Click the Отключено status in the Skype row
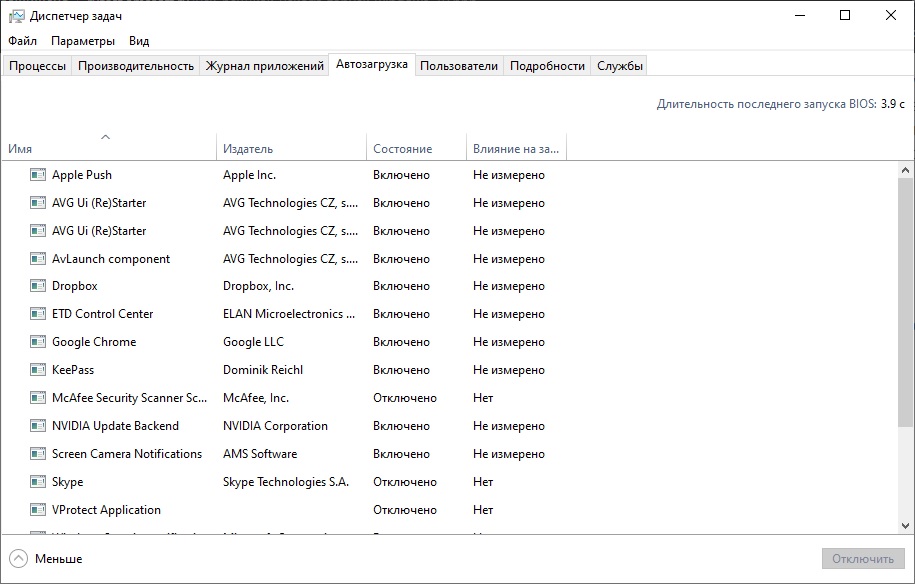 (x=405, y=482)
